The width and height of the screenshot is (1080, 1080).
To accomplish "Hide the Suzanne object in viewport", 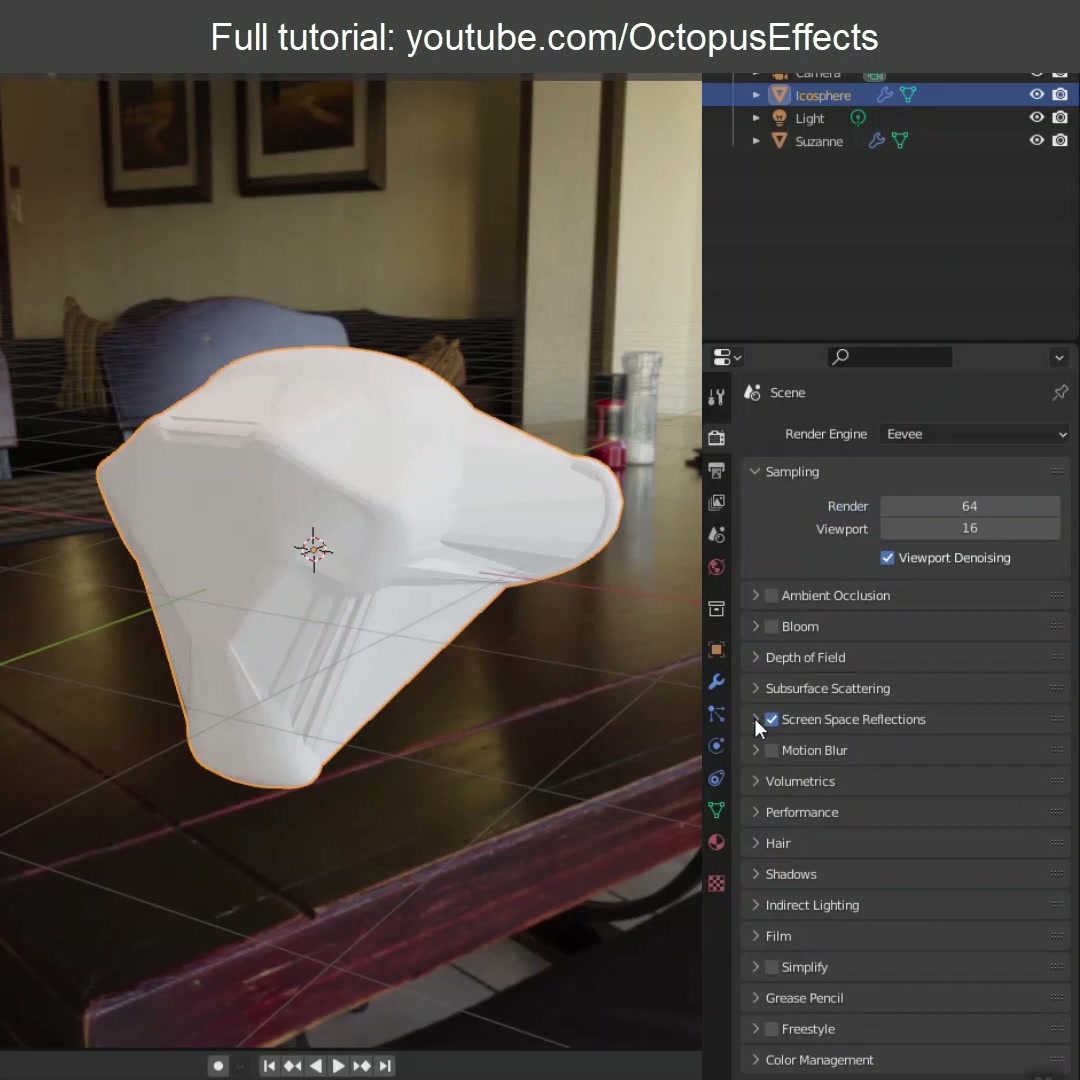I will coord(1037,140).
